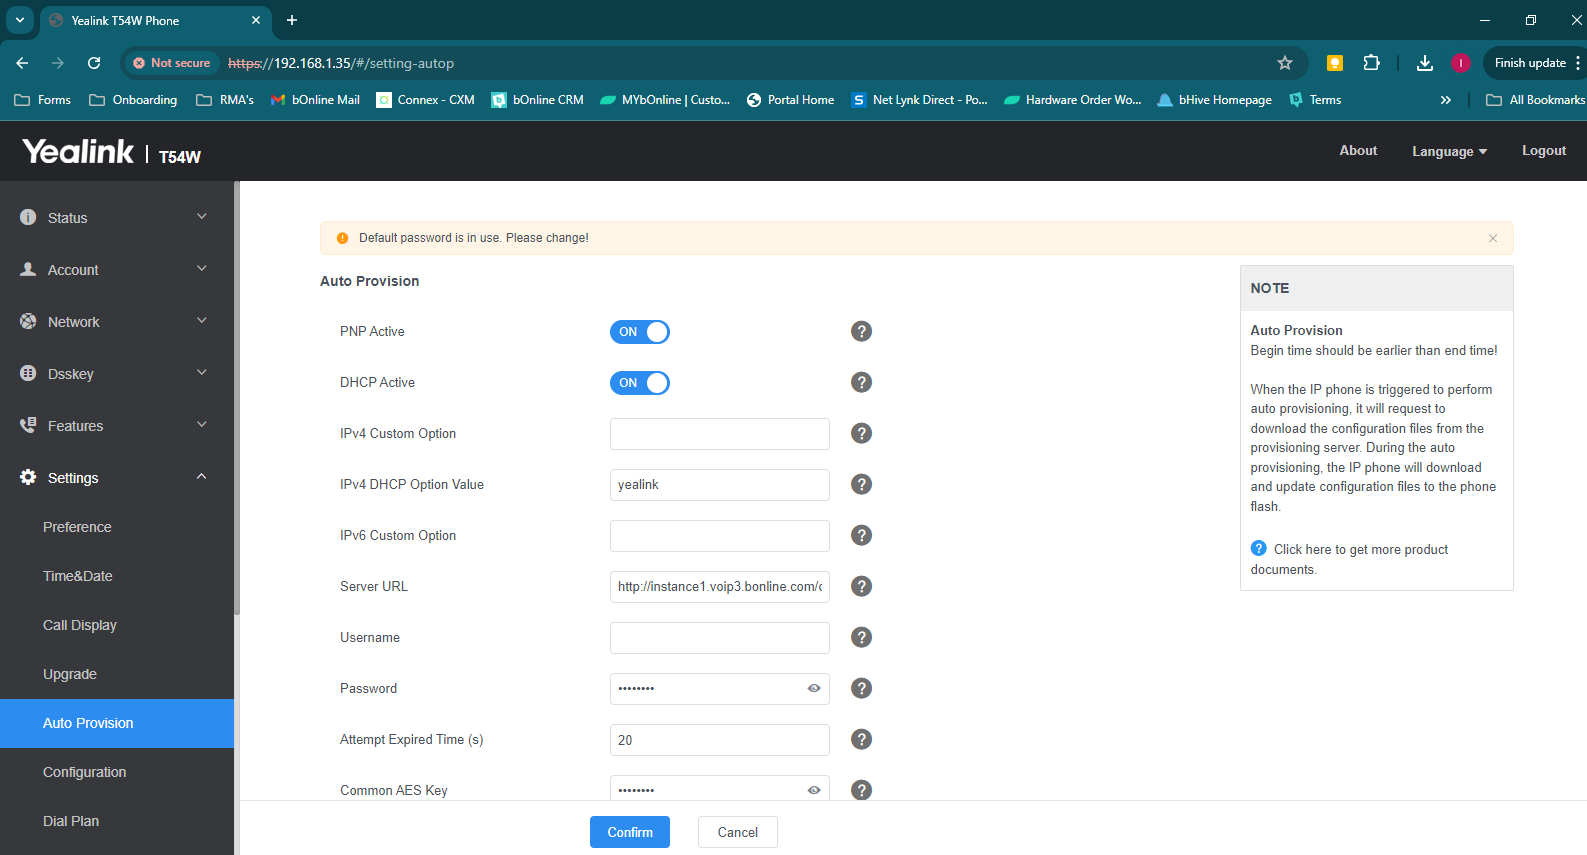1587x855 pixels.
Task: Click the Username input field
Action: tap(720, 638)
